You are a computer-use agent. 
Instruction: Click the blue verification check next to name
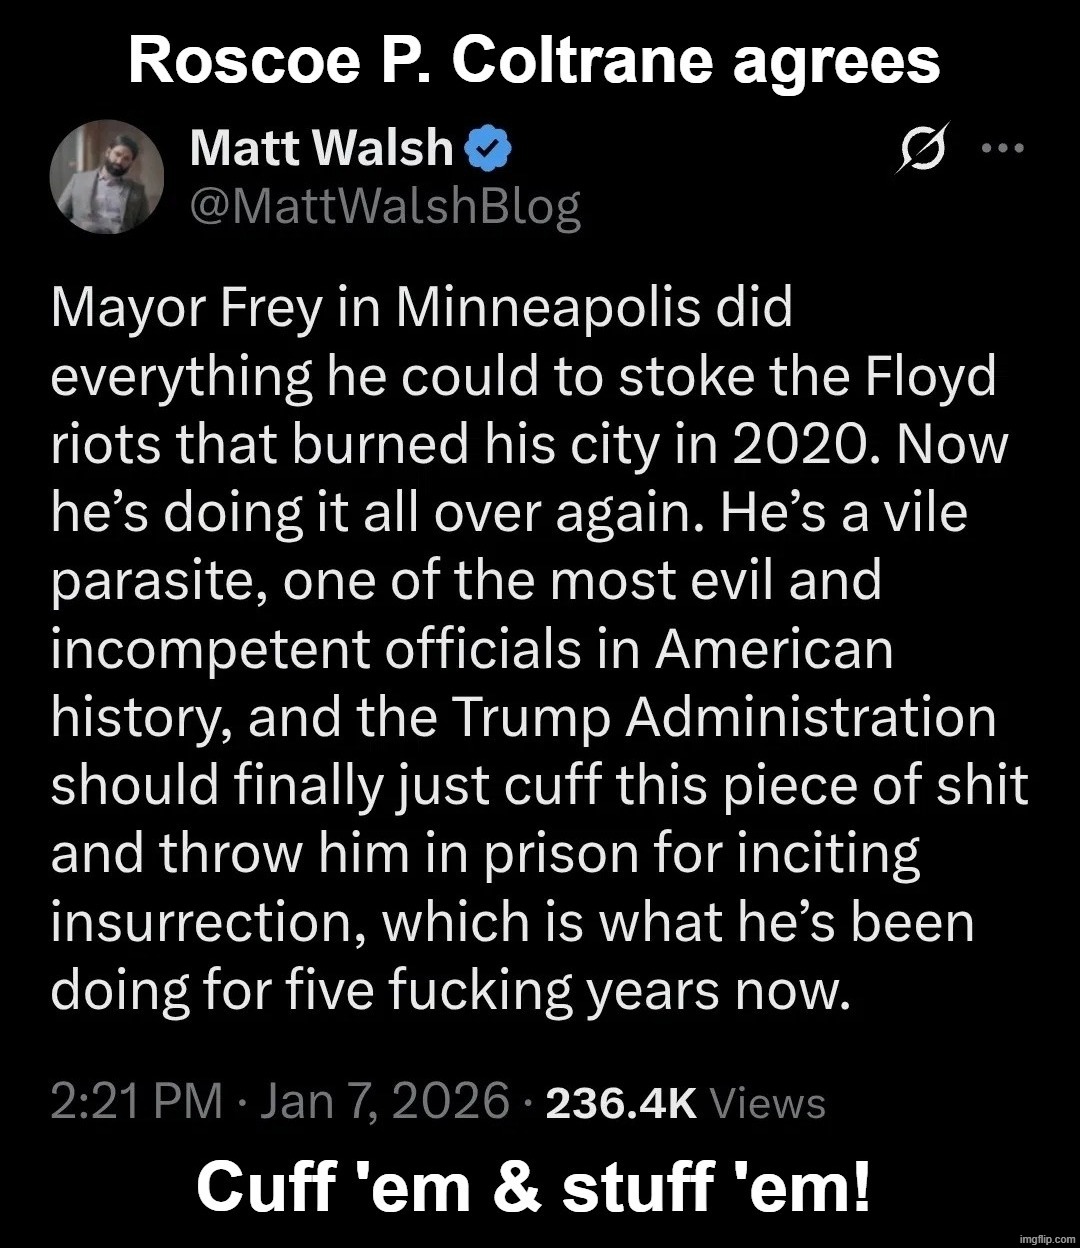point(489,147)
